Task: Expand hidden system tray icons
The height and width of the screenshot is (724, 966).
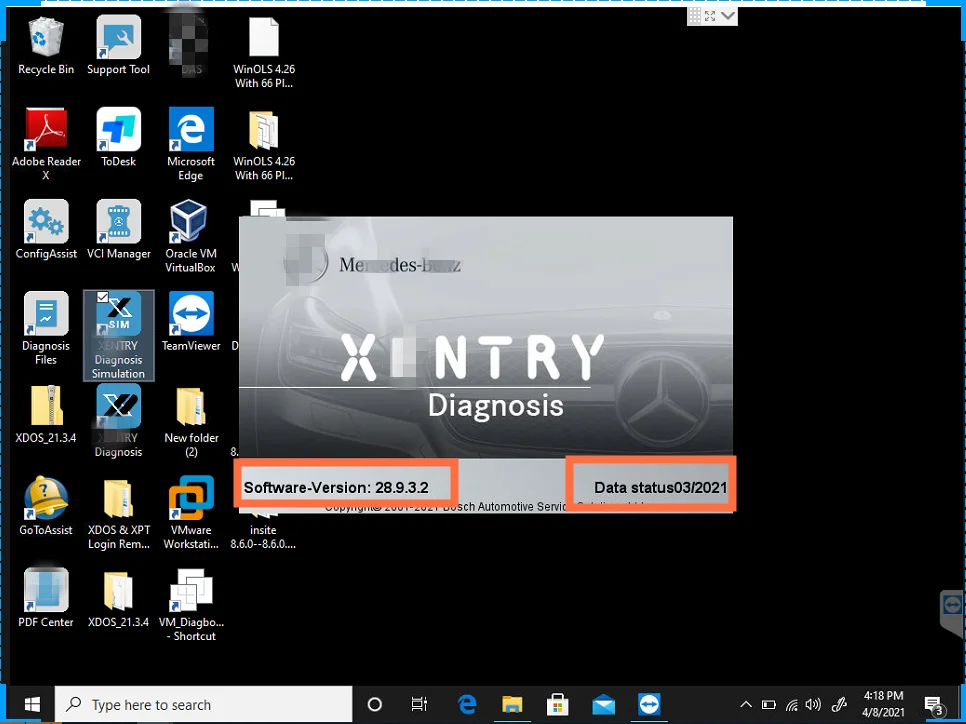Action: tap(745, 704)
